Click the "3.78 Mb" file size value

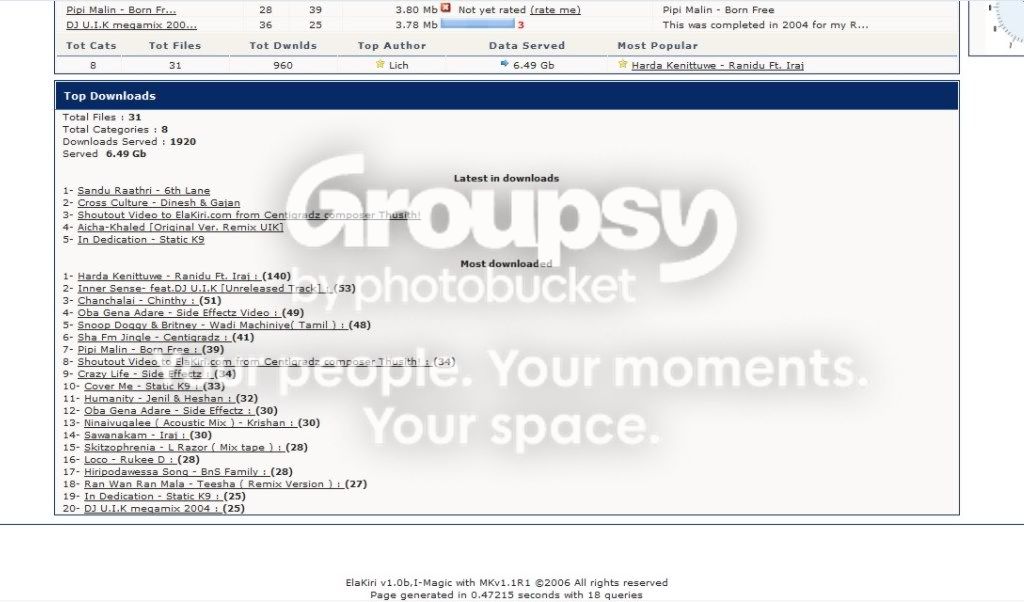(417, 25)
